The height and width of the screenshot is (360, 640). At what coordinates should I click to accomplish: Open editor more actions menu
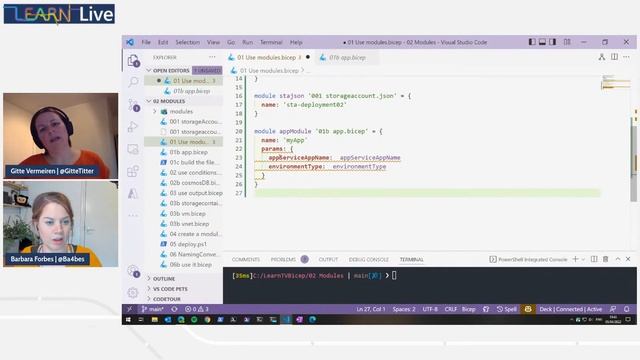pos(627,57)
